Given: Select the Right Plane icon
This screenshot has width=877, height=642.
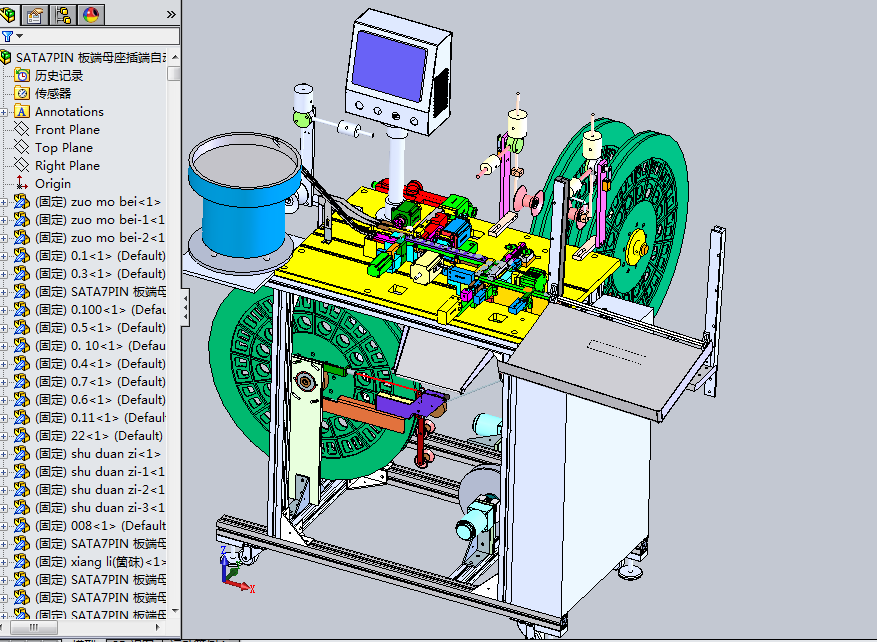Looking at the screenshot, I should tap(22, 166).
